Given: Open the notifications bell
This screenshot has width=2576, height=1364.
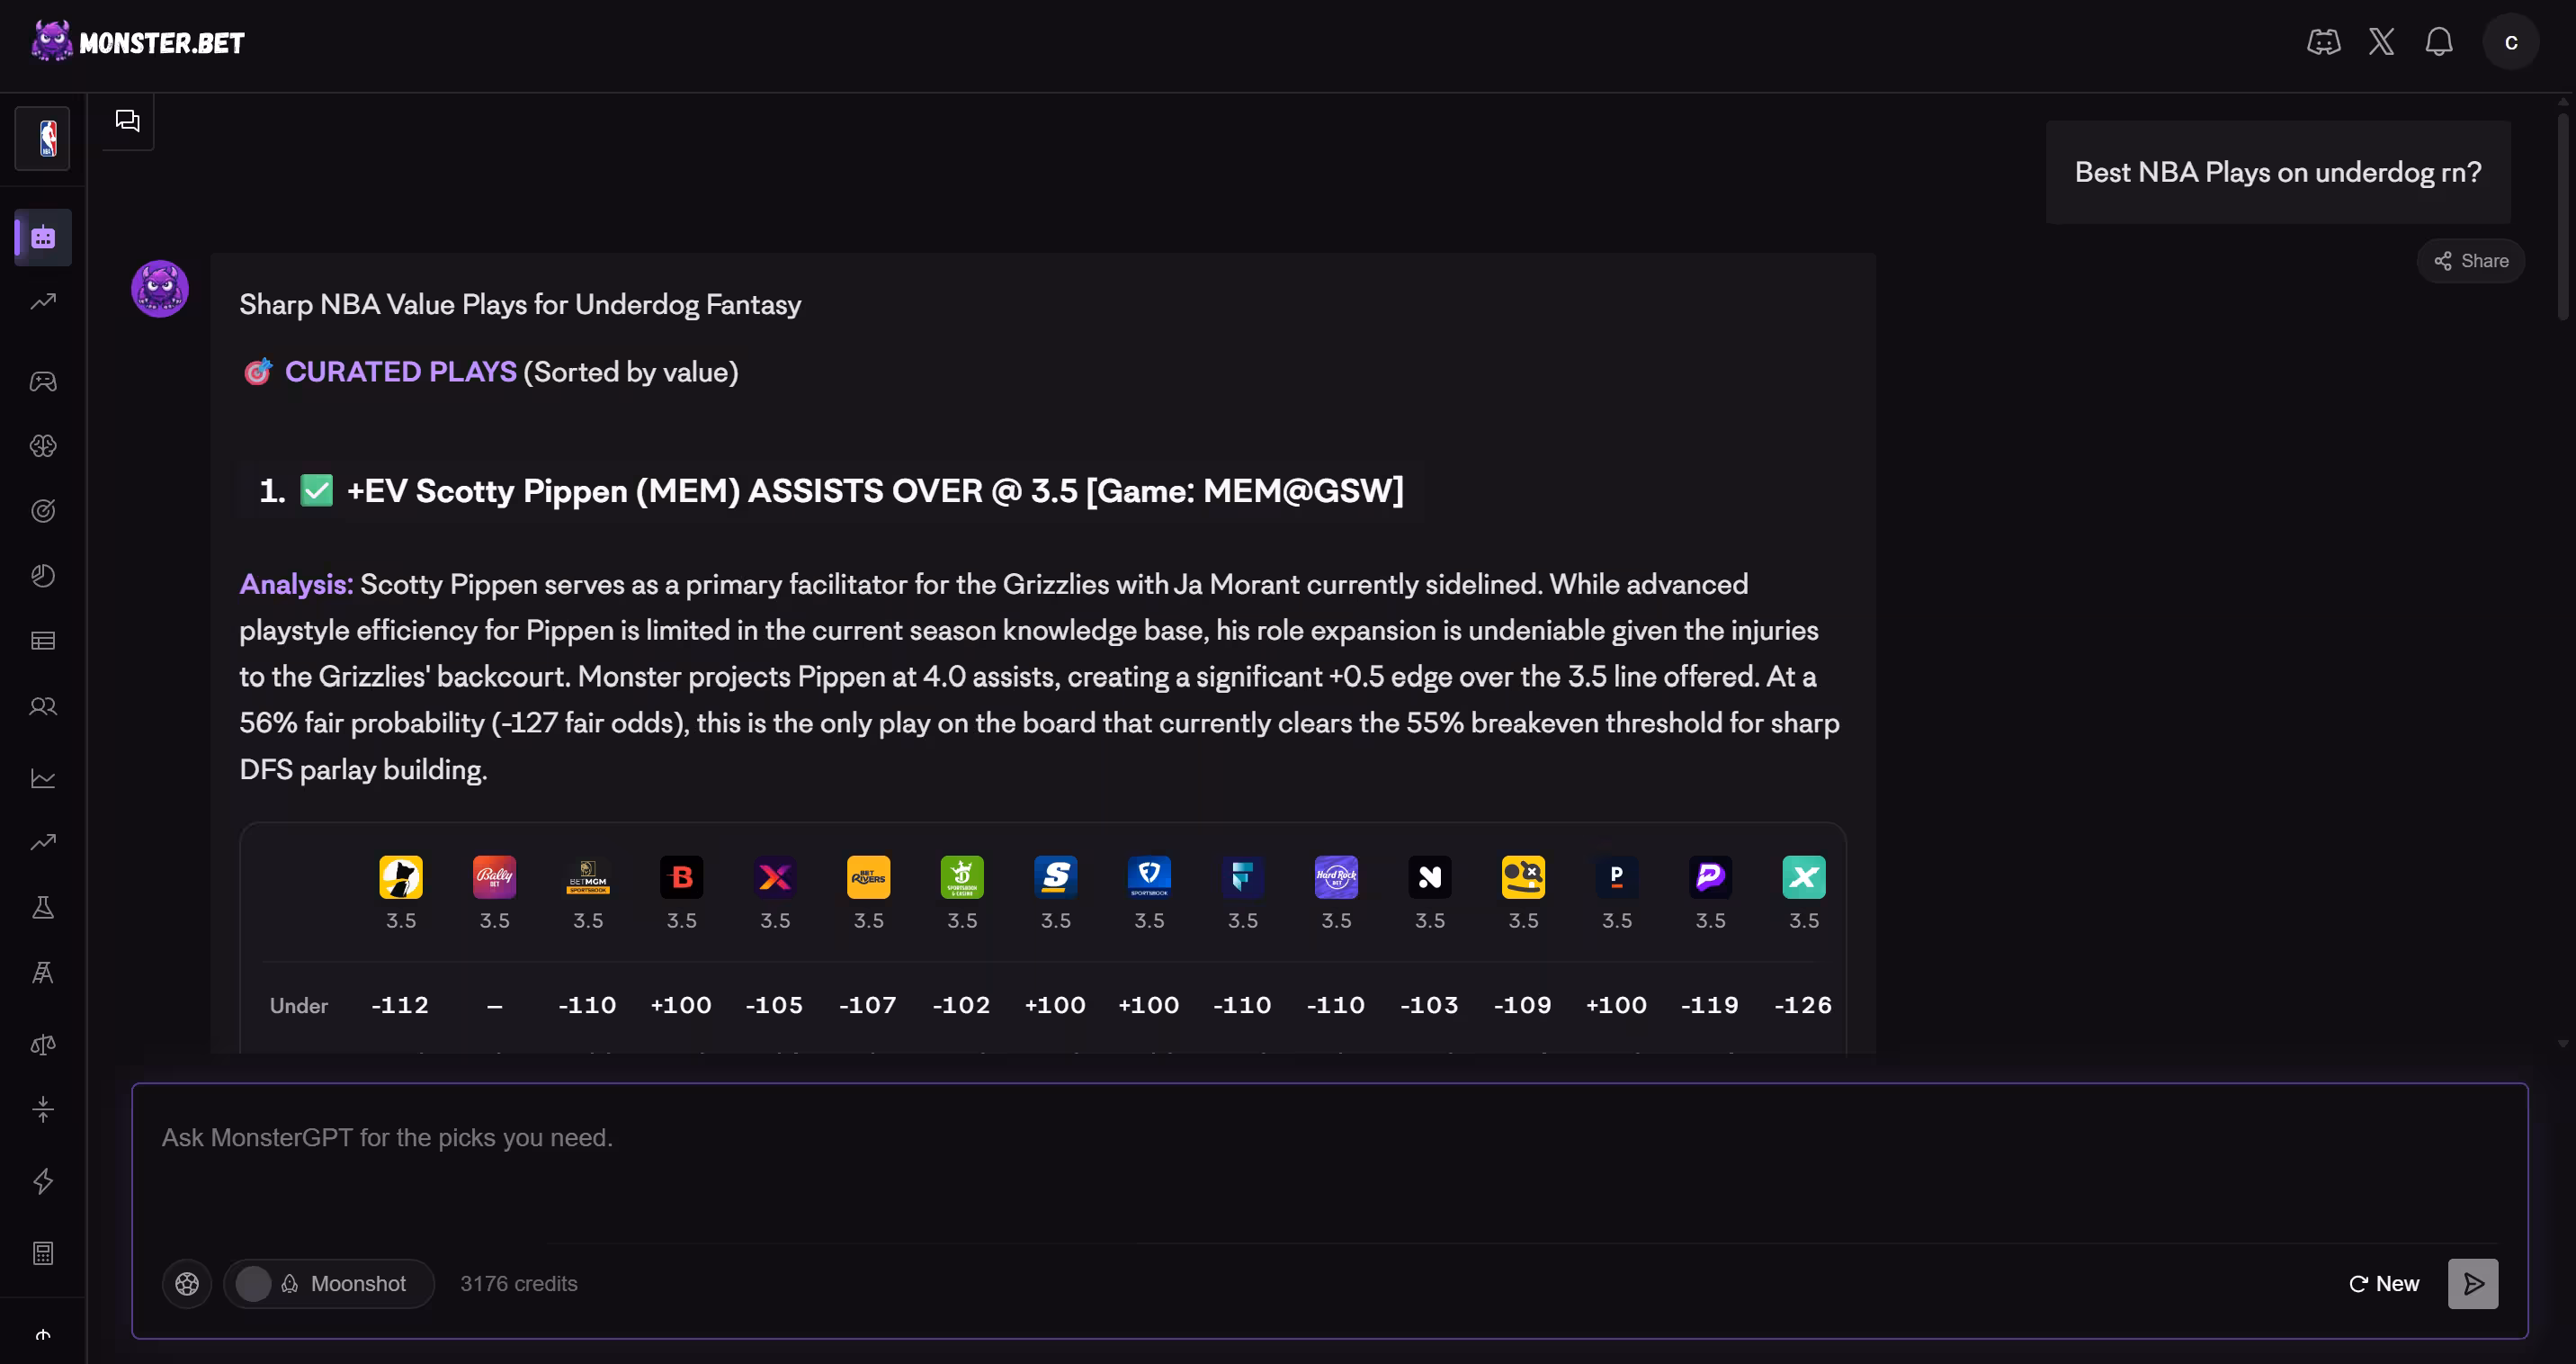Looking at the screenshot, I should (x=2439, y=42).
